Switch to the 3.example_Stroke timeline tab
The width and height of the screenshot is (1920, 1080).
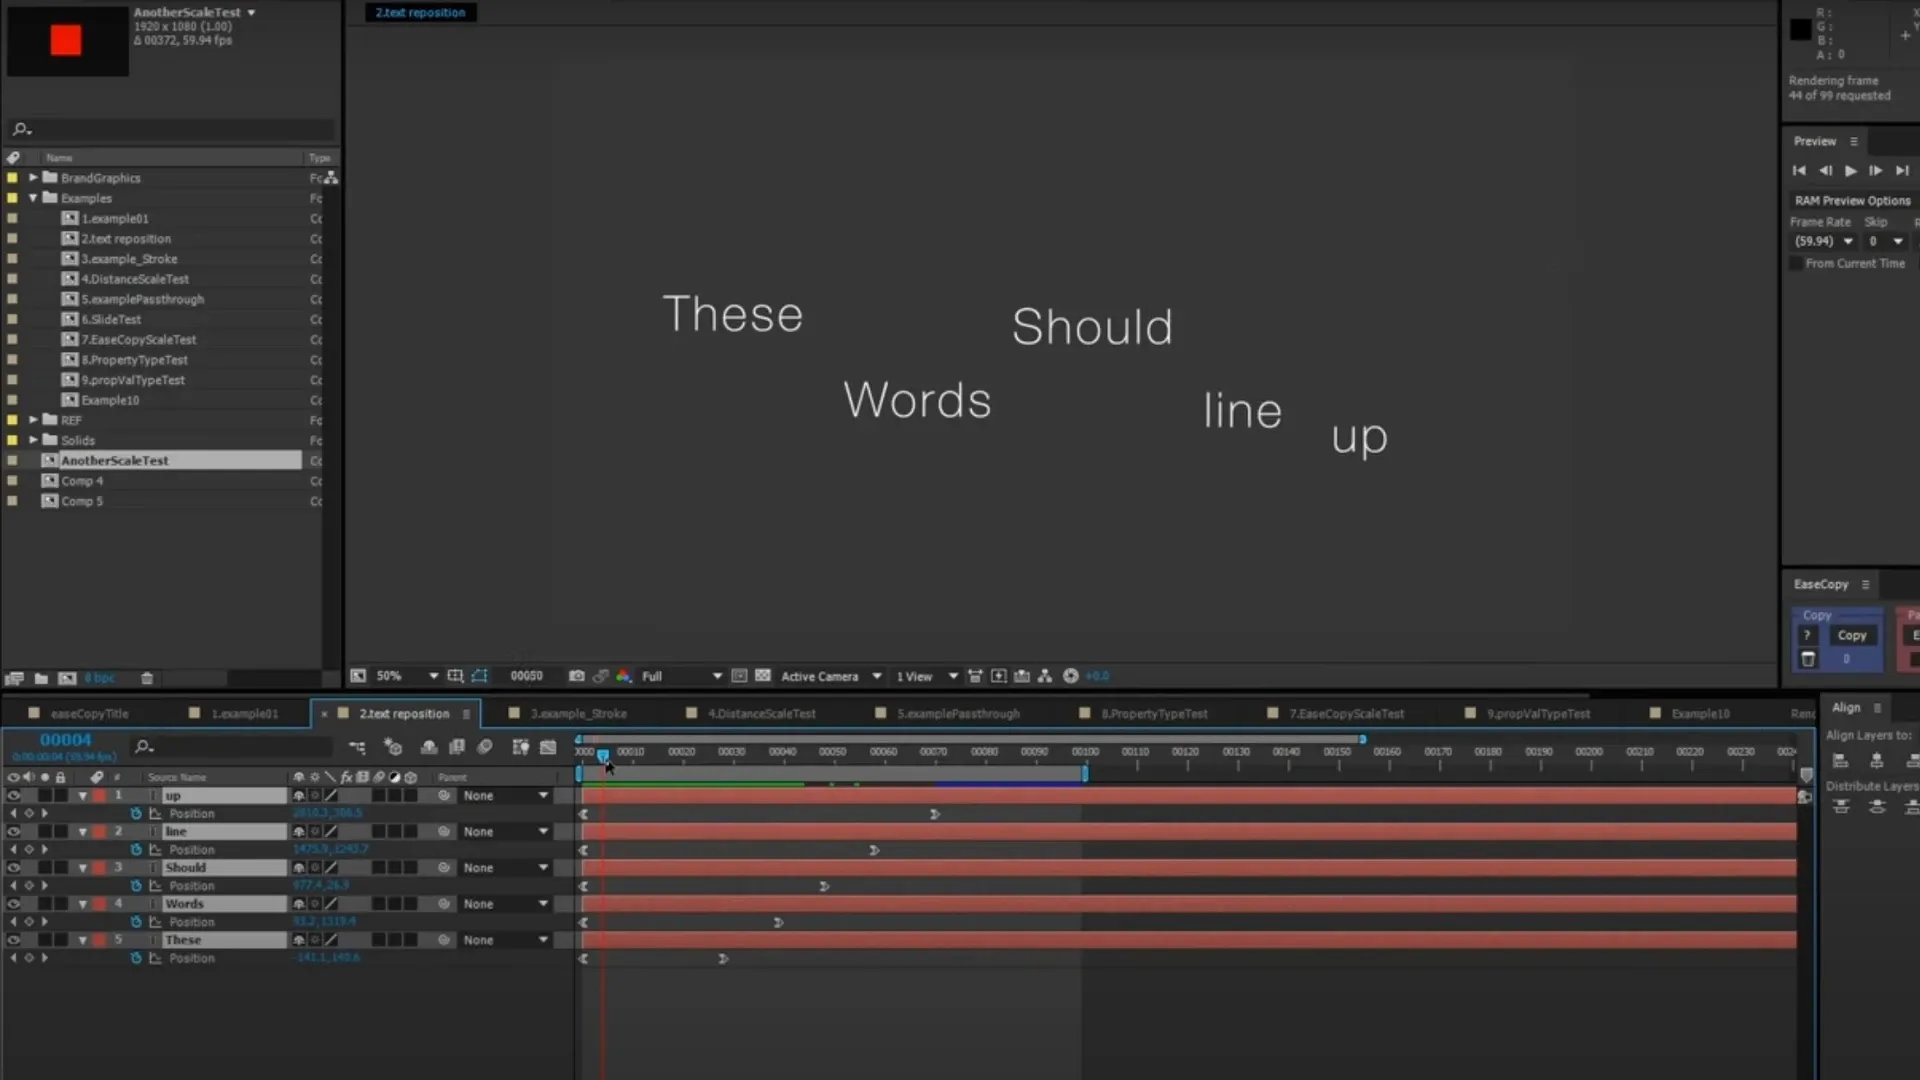pyautogui.click(x=578, y=714)
